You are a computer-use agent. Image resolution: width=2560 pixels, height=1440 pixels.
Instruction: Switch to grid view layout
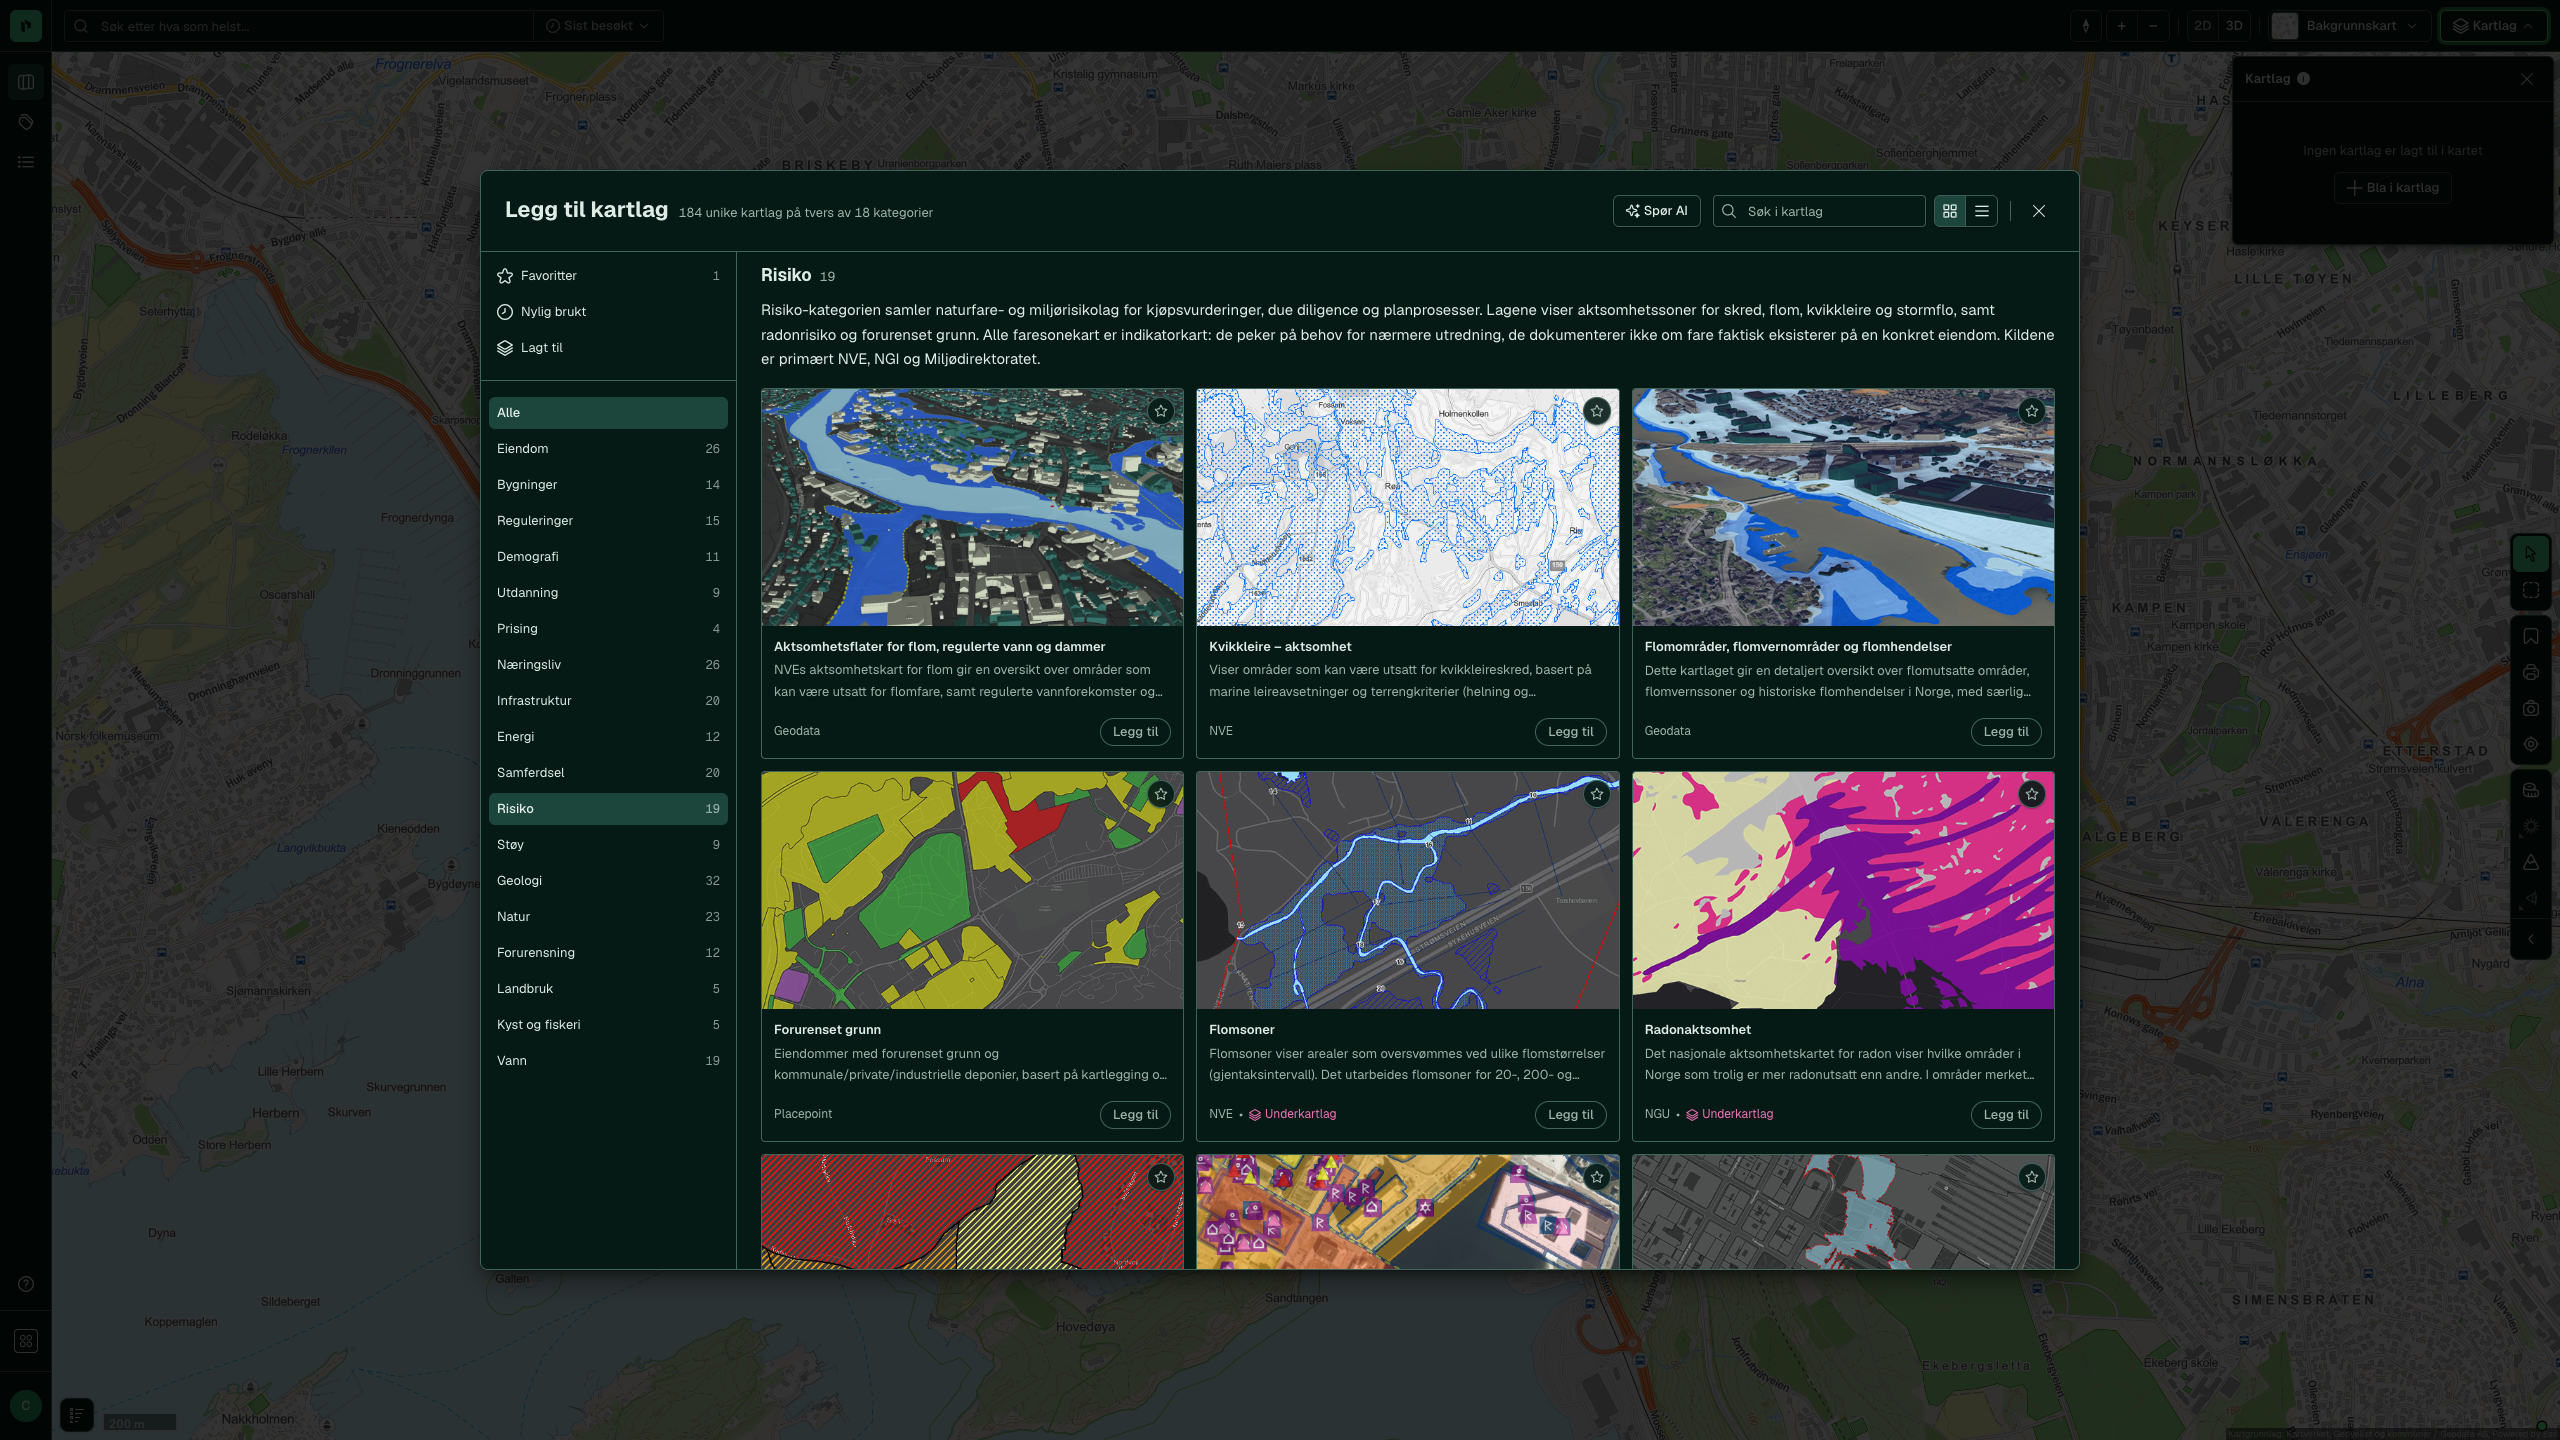click(1949, 211)
